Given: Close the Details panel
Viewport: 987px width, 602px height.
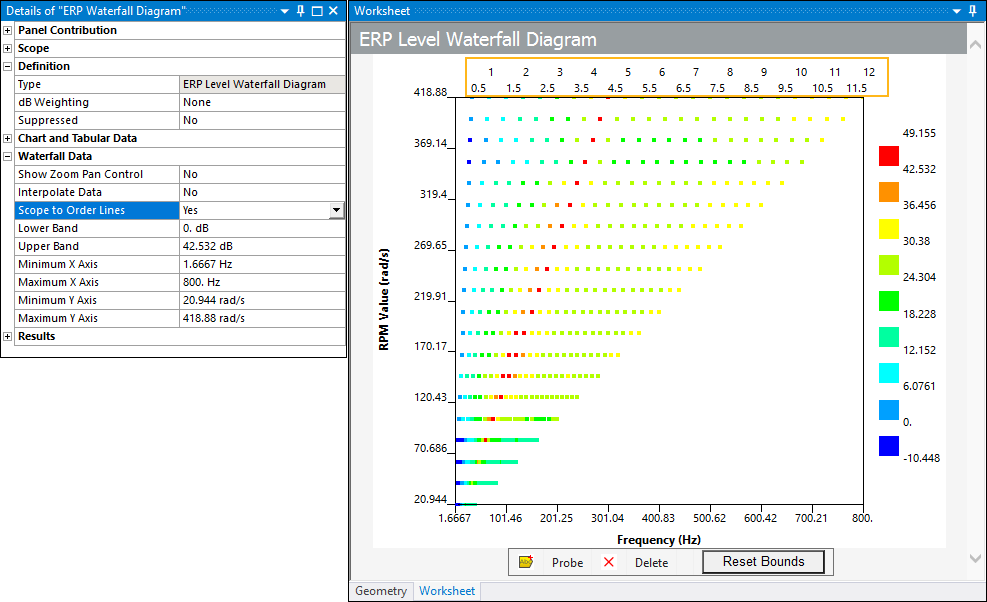Looking at the screenshot, I should (334, 10).
